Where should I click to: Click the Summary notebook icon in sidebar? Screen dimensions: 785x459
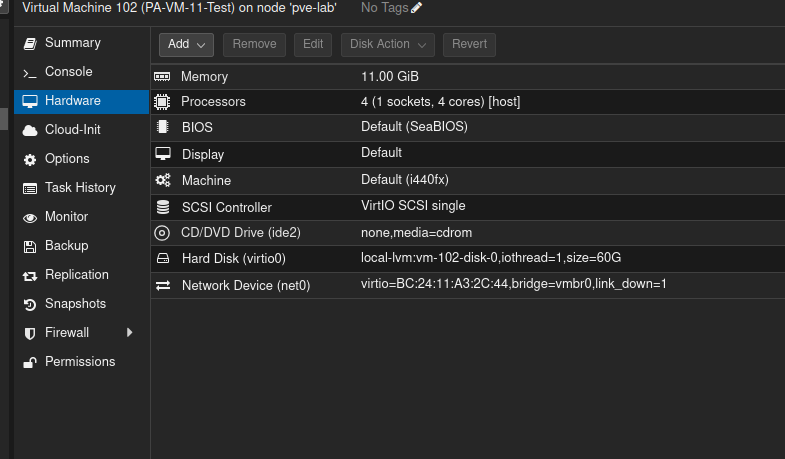30,44
